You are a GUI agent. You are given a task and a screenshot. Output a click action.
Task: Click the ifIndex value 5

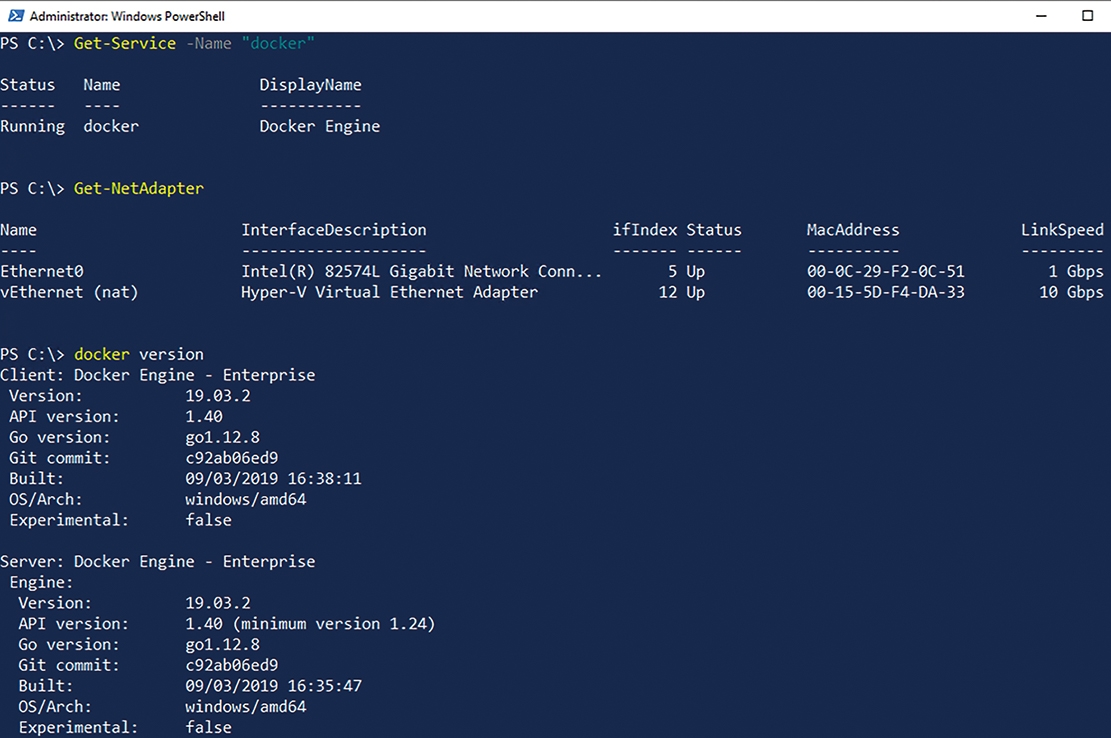click(672, 271)
